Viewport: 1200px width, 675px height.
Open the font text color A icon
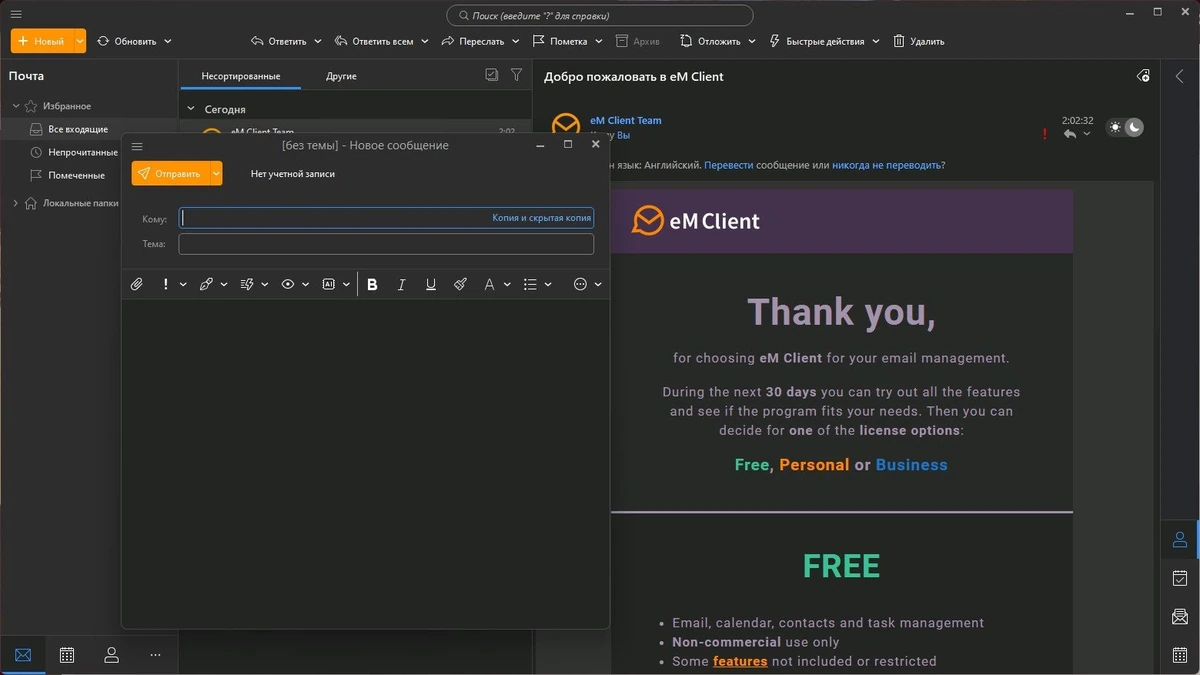[489, 284]
